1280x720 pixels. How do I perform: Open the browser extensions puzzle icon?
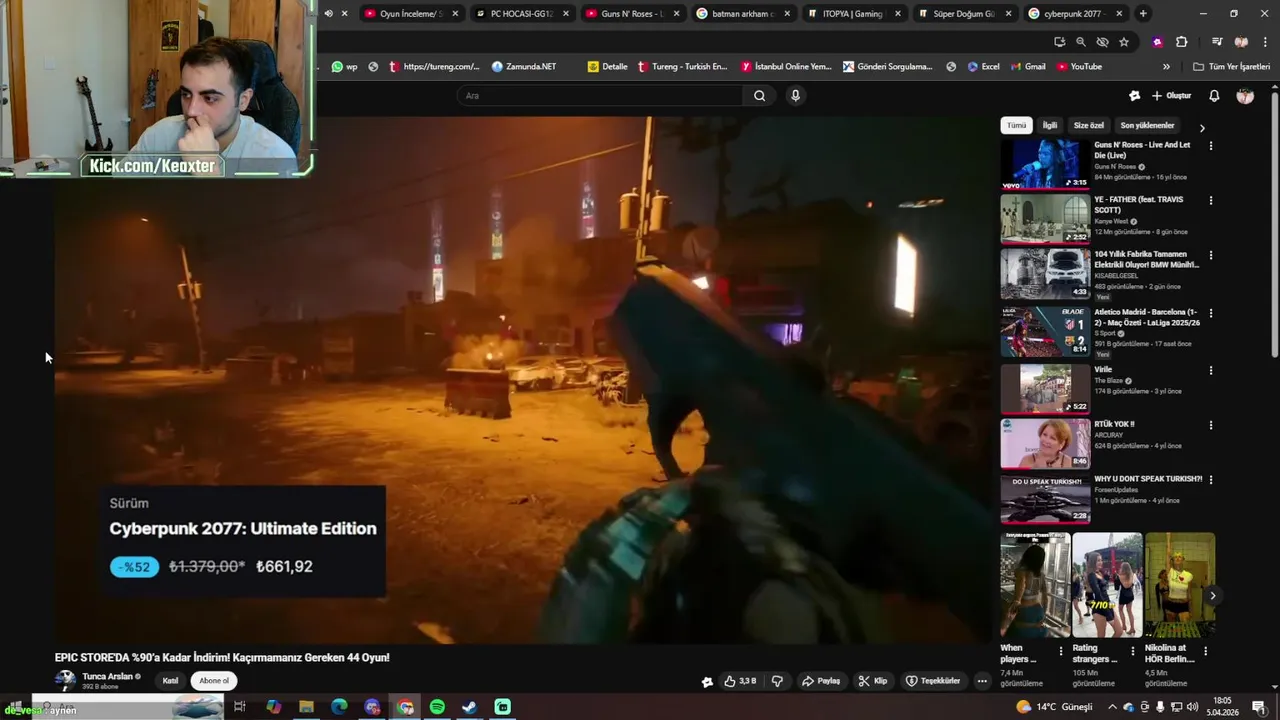(x=1181, y=42)
